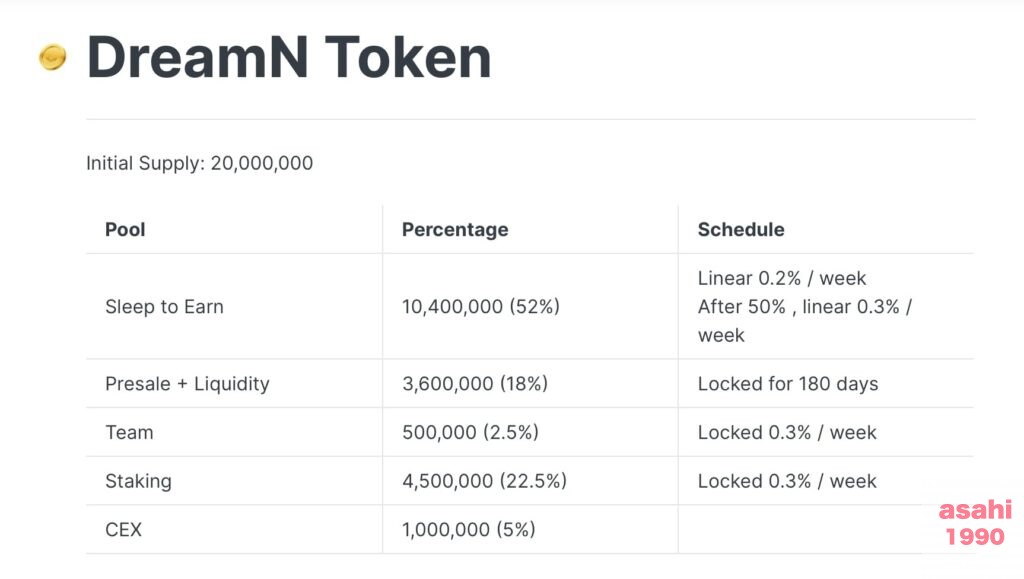Click the pink asahi 1990 watermark
This screenshot has height=579, width=1024.
point(976,523)
